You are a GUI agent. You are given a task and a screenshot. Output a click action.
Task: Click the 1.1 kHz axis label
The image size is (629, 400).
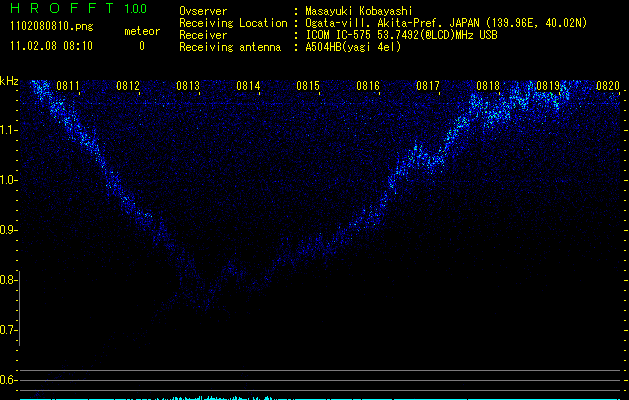click(8, 130)
